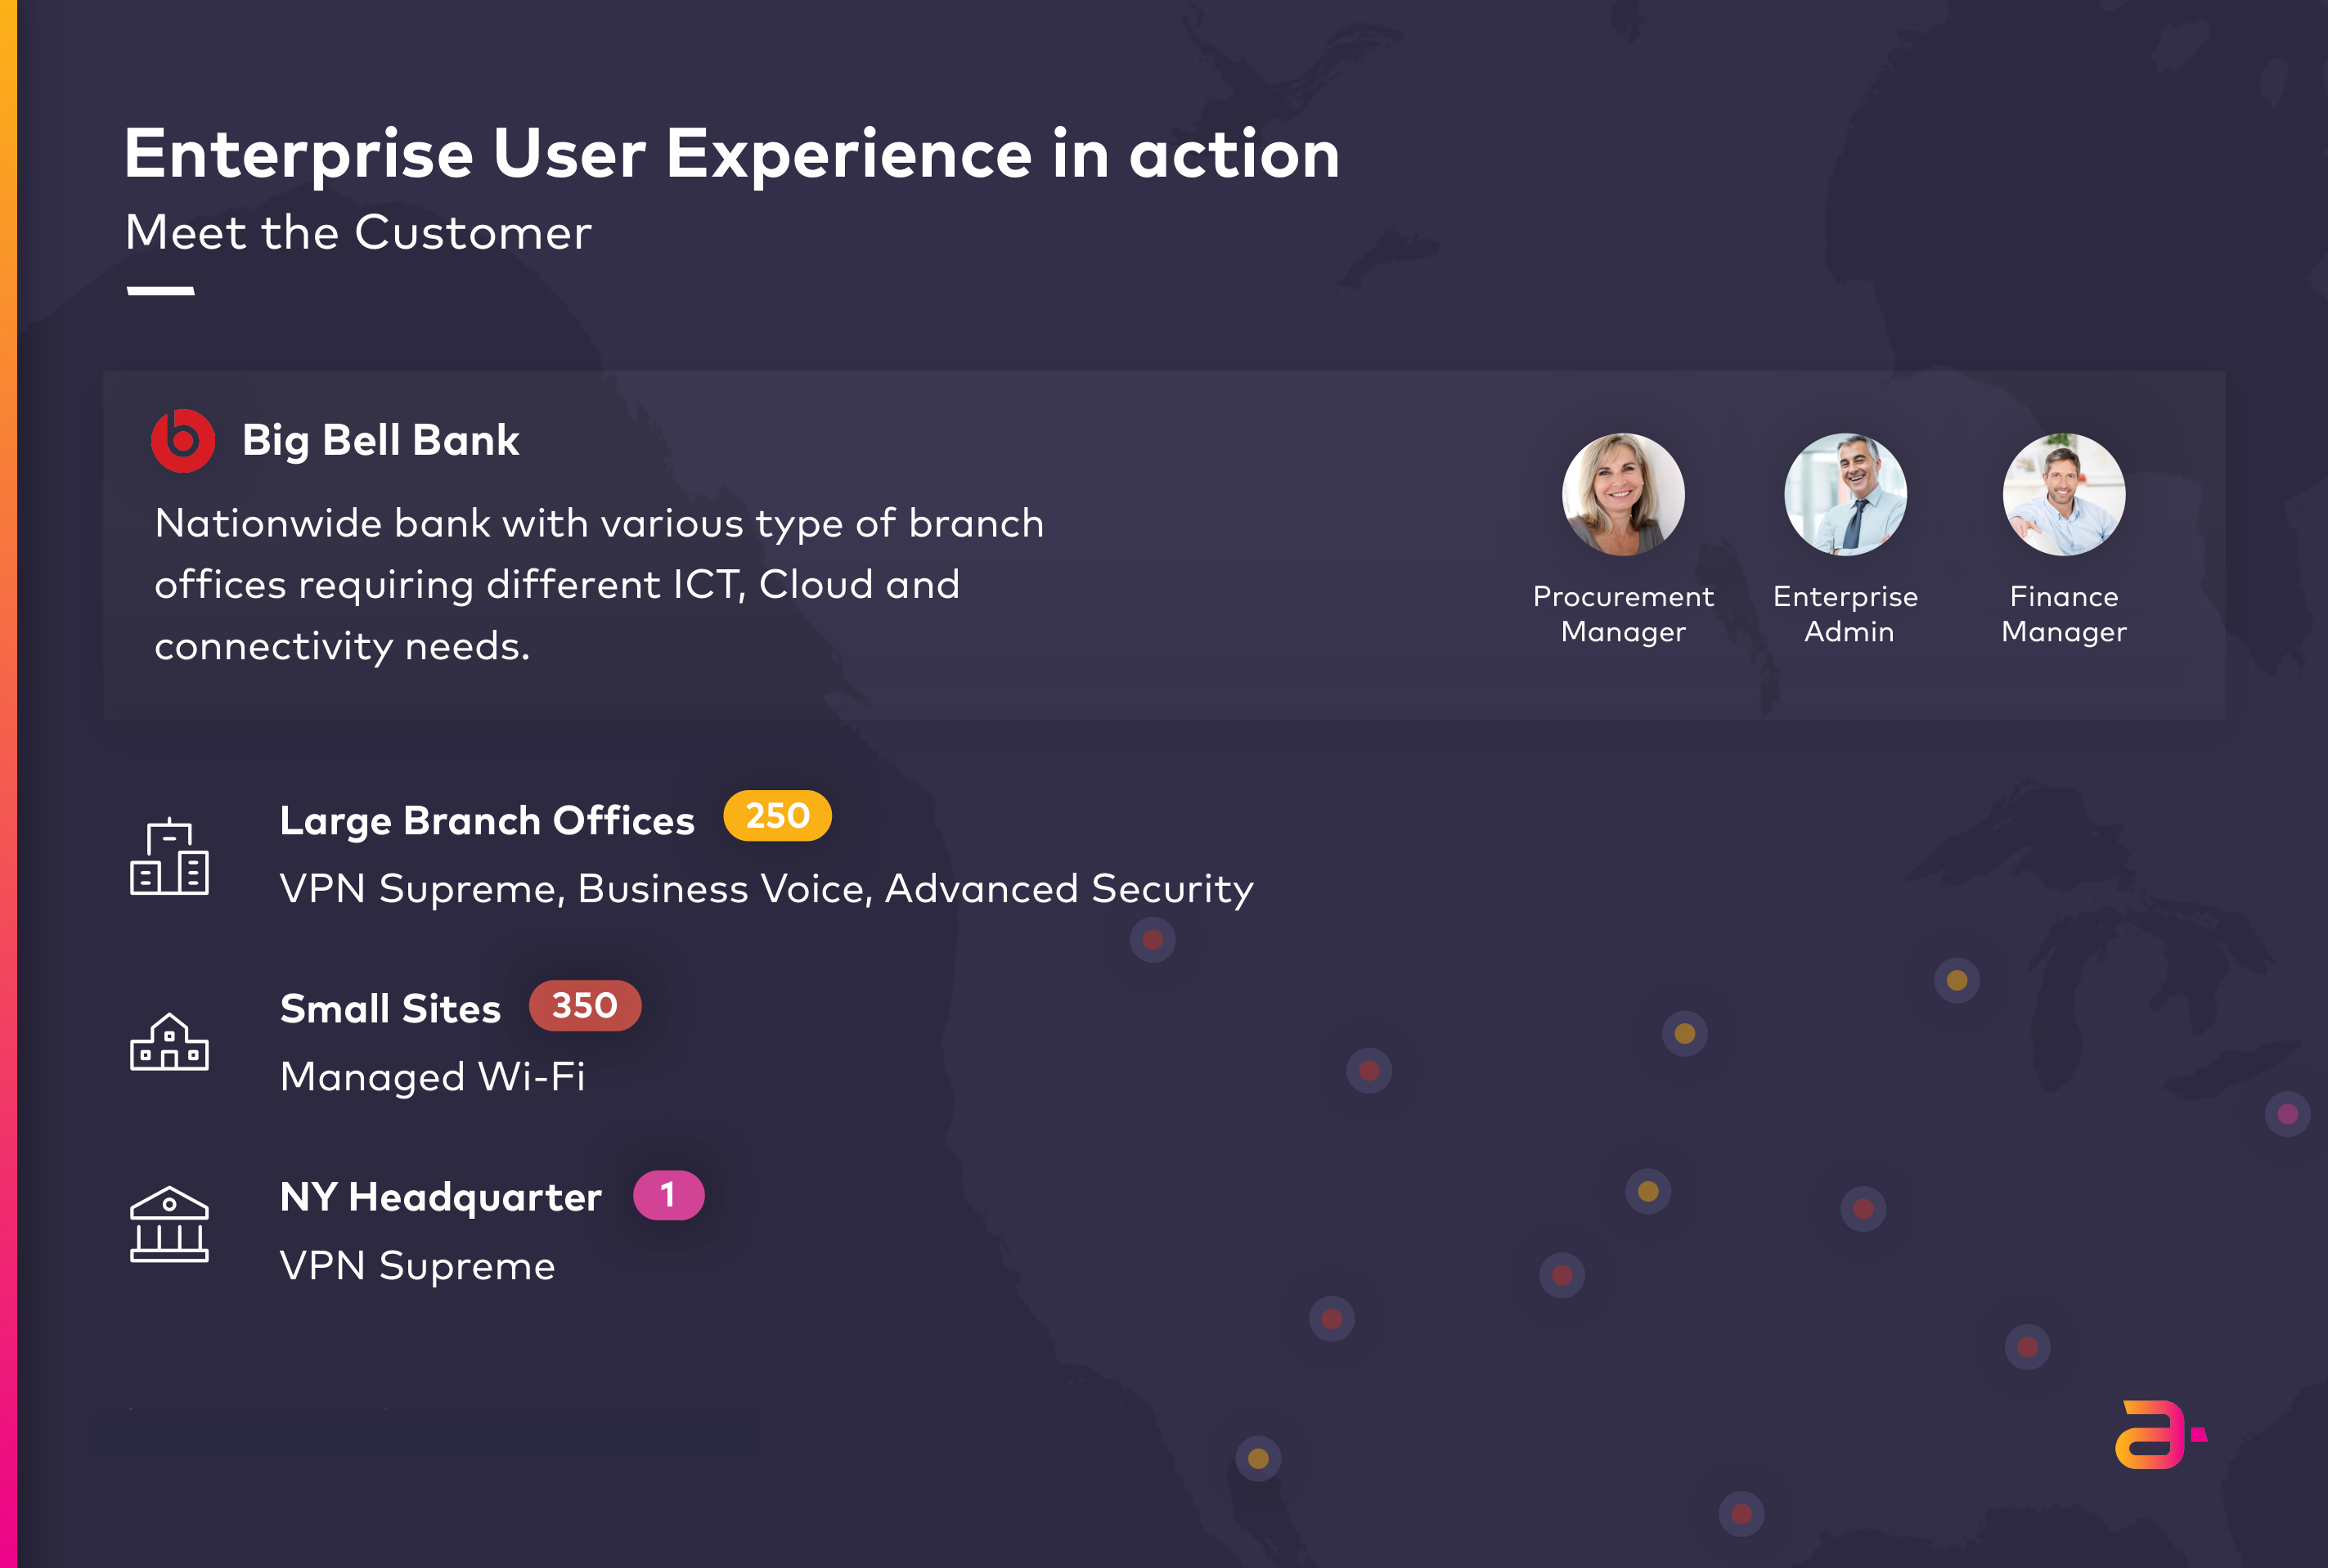Image resolution: width=2328 pixels, height=1568 pixels.
Task: Click the pink 1 count badge
Action: [668, 1195]
